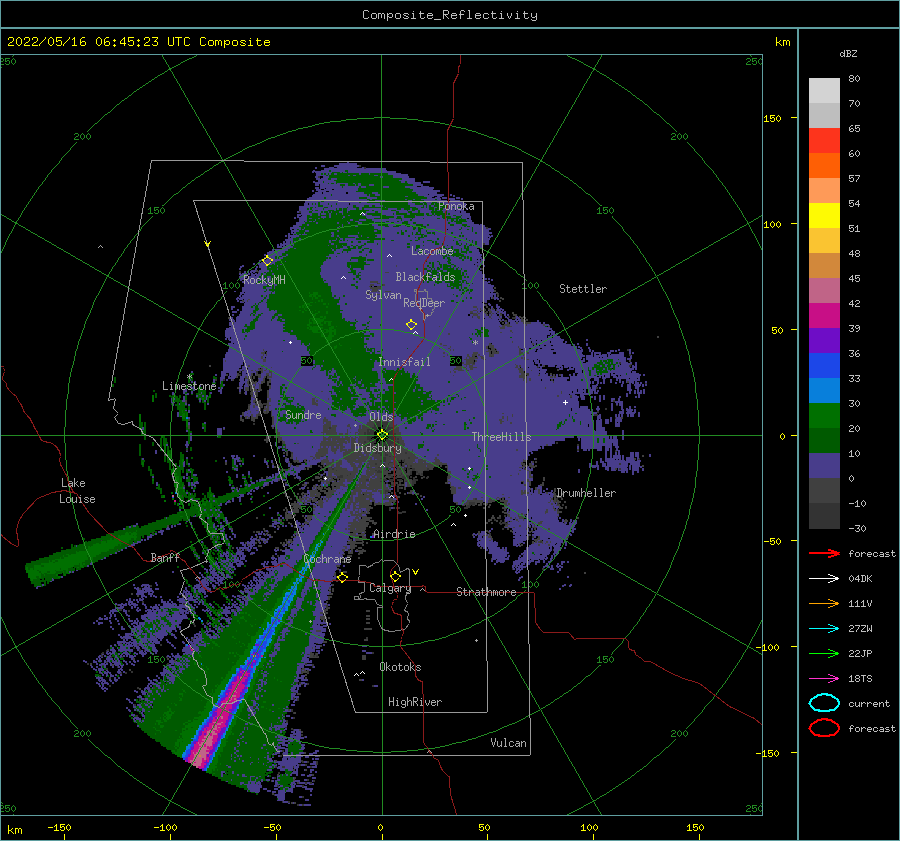900x841 pixels.
Task: Pick the purple-slate swatch between 10 and 0
Action: click(x=824, y=465)
